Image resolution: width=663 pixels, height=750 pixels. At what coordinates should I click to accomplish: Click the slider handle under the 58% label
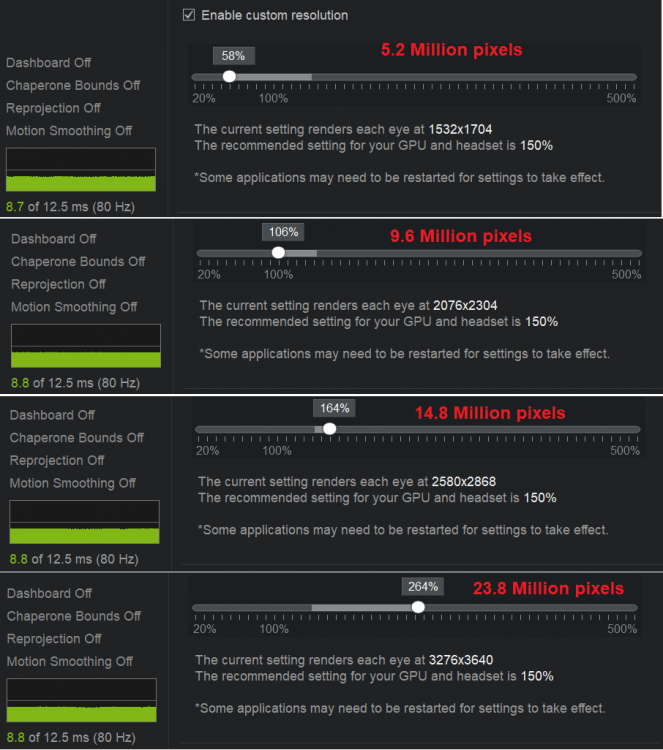coord(229,76)
